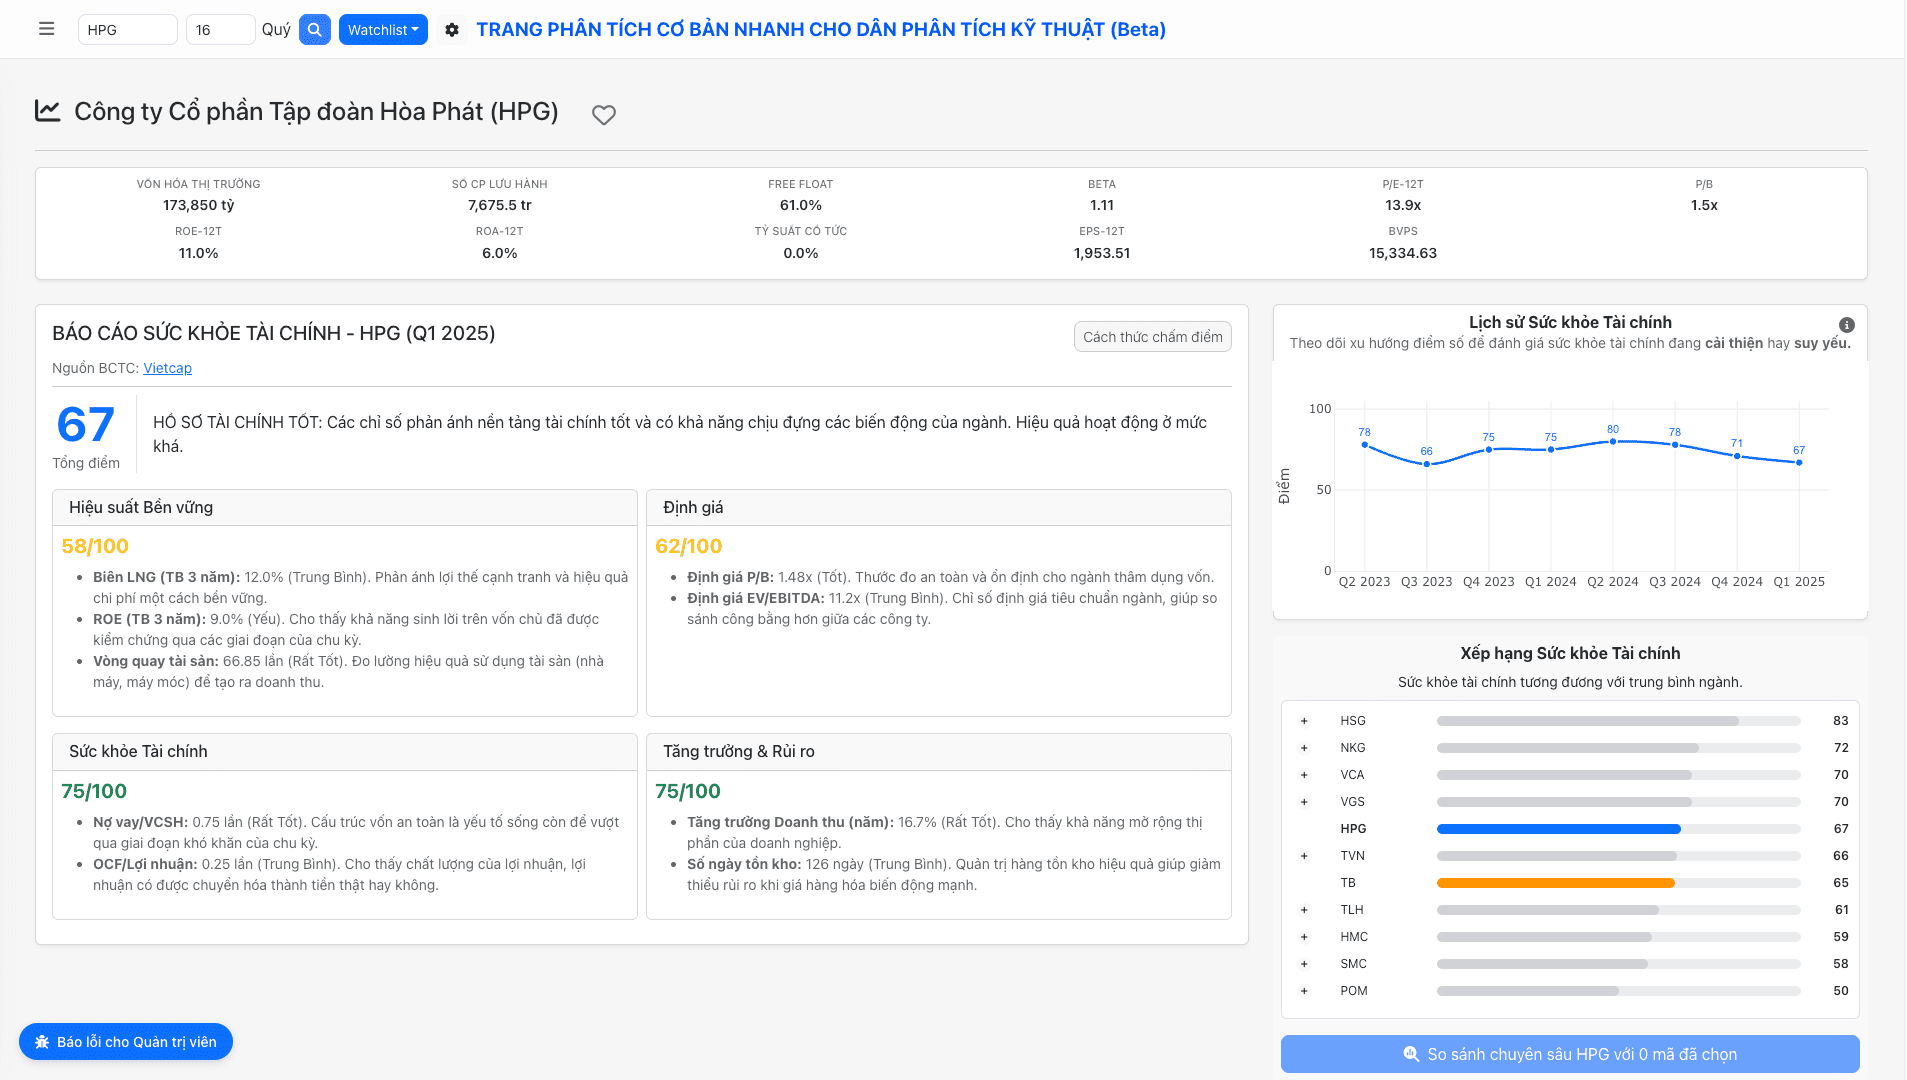Open settings via the gear icon

pyautogui.click(x=452, y=30)
